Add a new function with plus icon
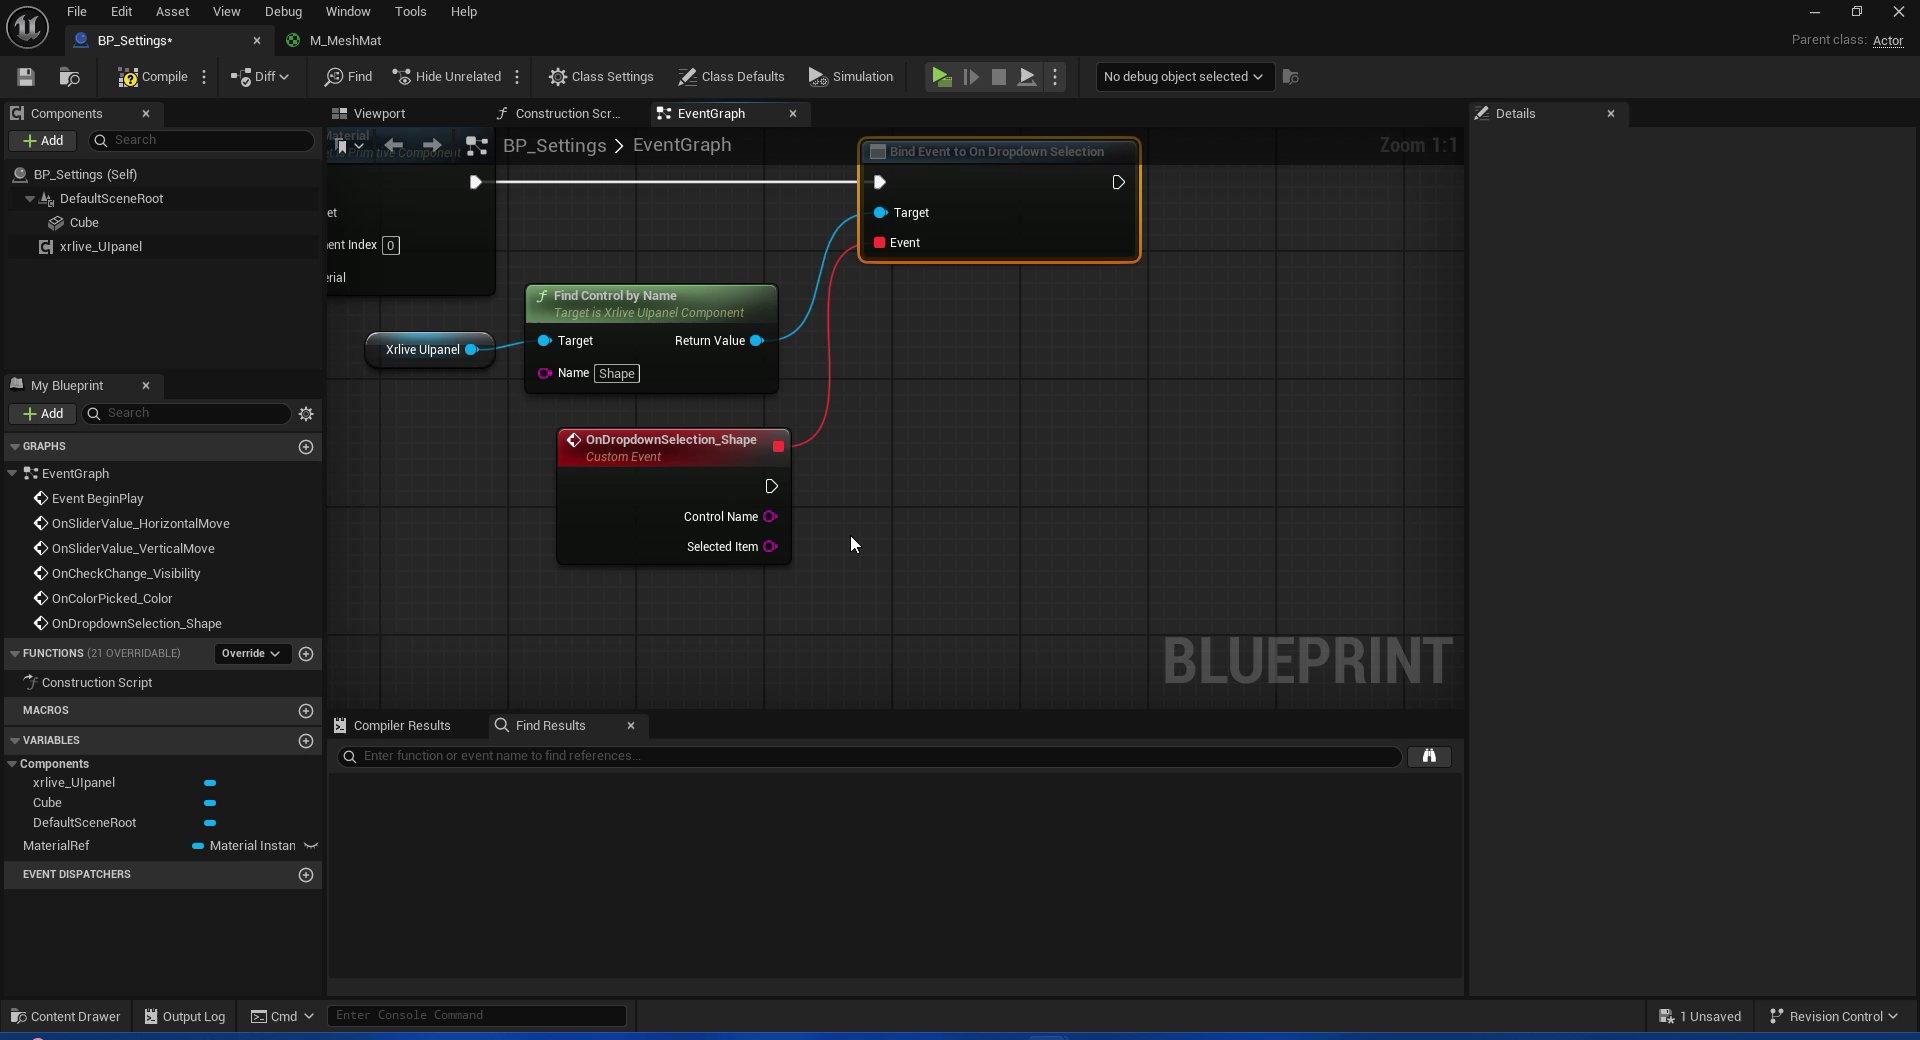Image resolution: width=1920 pixels, height=1040 pixels. 306,654
